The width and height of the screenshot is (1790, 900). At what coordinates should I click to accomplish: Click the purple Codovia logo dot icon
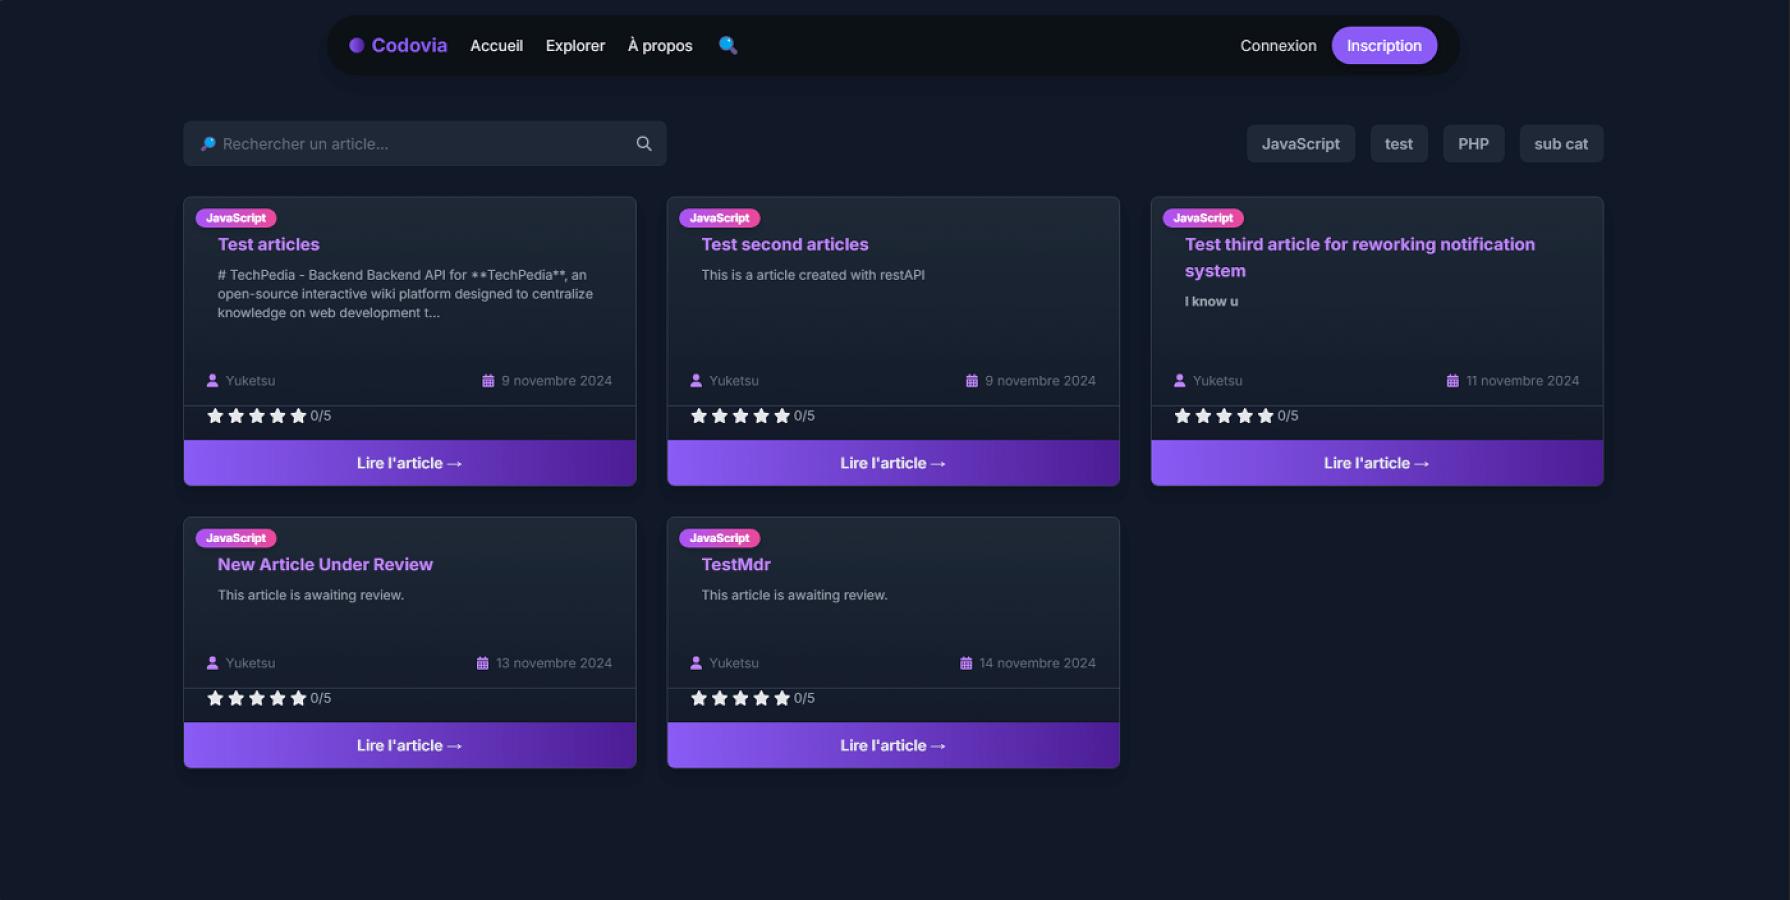click(x=356, y=45)
